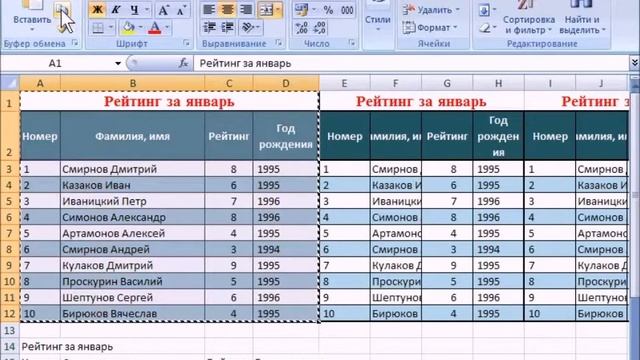Select row 5 header
The height and width of the screenshot is (360, 640).
point(10,201)
